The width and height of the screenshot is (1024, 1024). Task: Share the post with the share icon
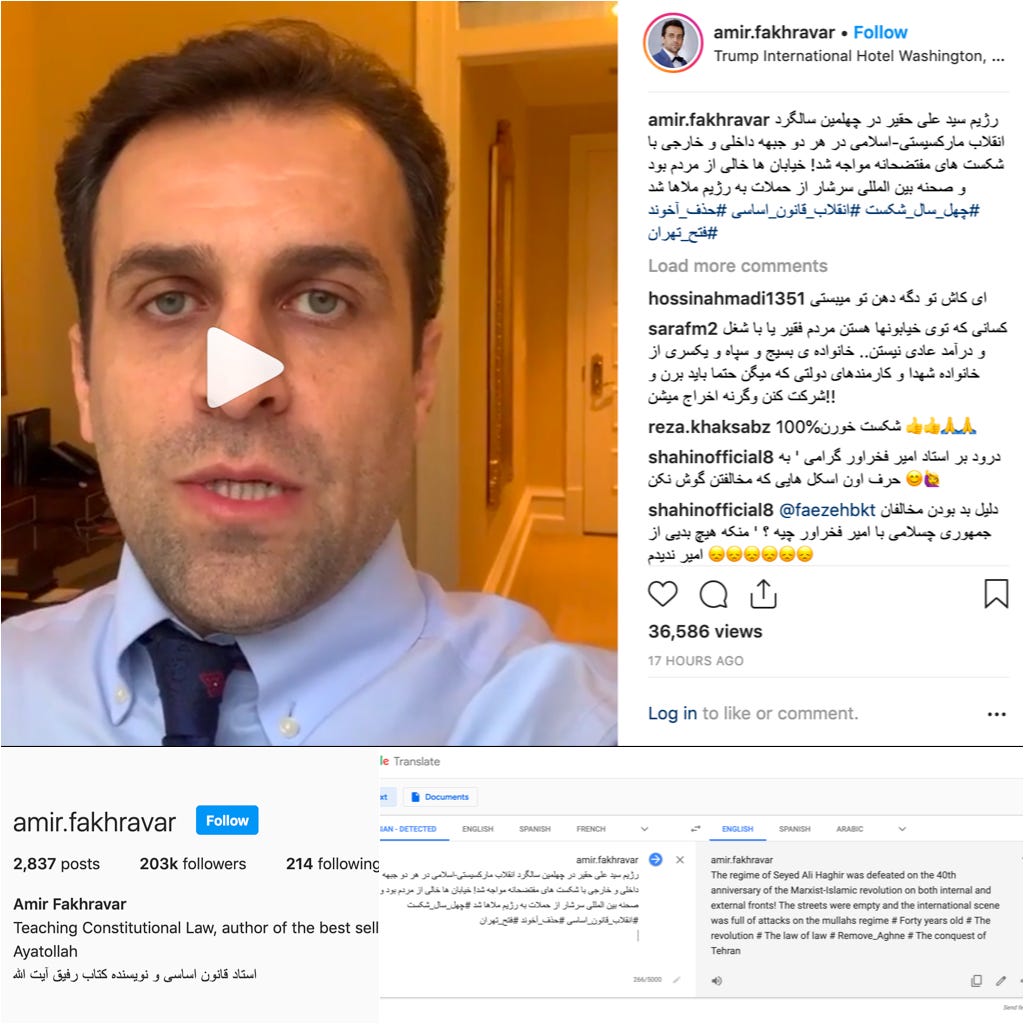[x=763, y=594]
